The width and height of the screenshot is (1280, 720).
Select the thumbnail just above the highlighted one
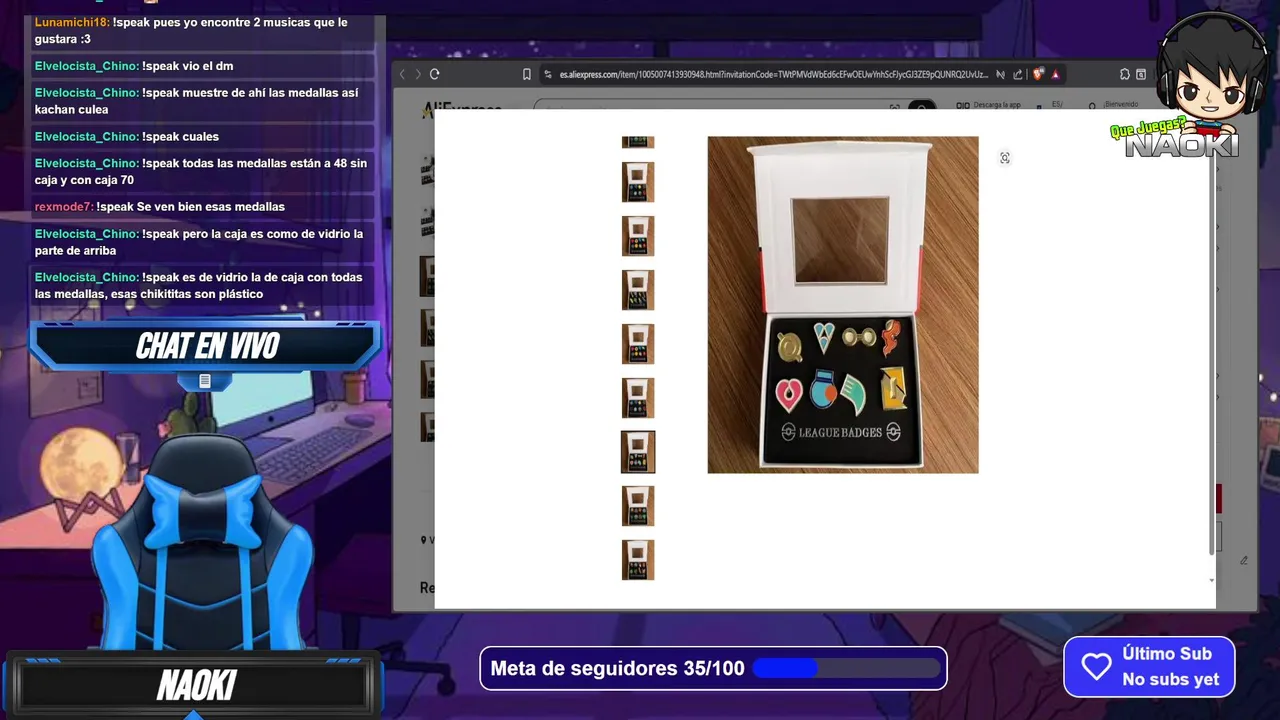638,398
